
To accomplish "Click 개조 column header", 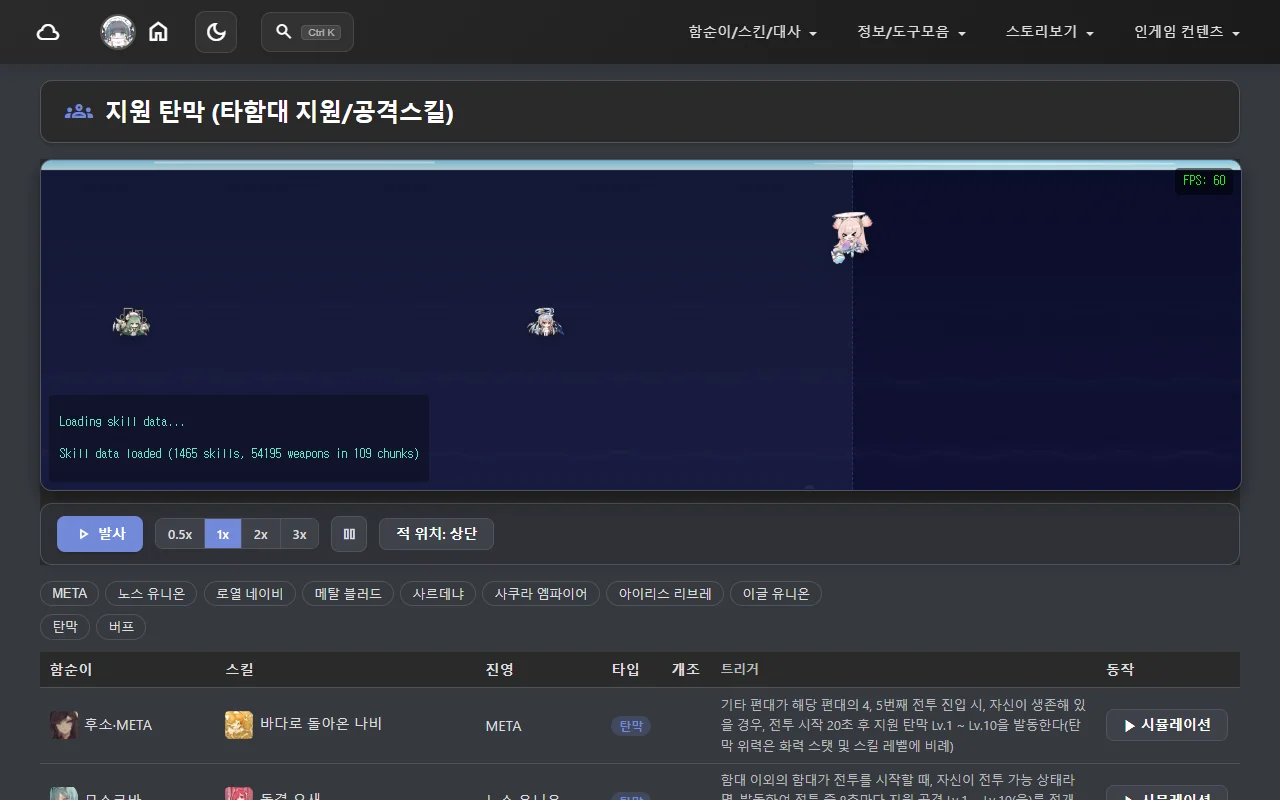I will click(x=685, y=669).
